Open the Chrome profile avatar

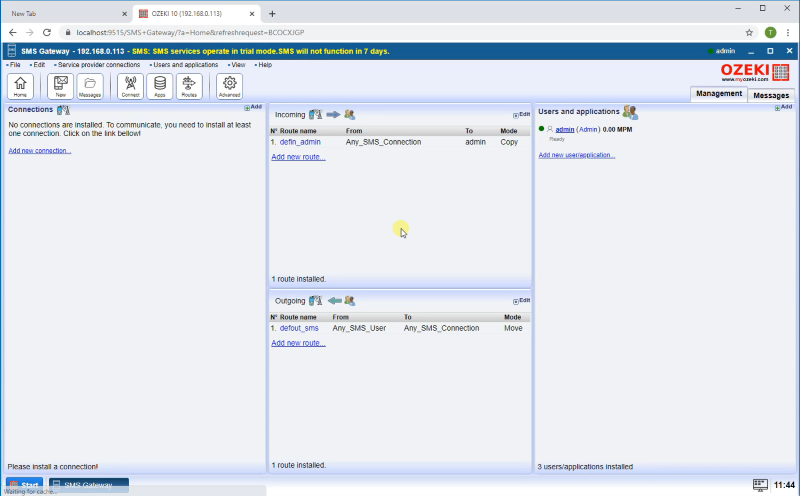(x=770, y=33)
